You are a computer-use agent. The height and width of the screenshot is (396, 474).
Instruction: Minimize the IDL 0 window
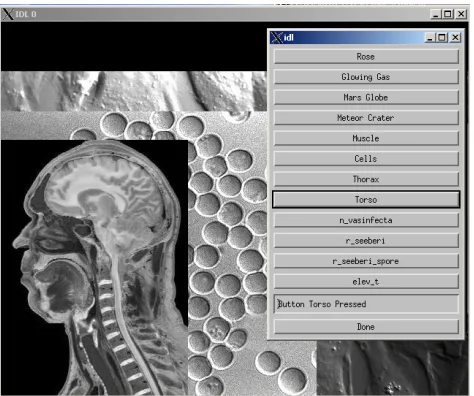[436, 14]
